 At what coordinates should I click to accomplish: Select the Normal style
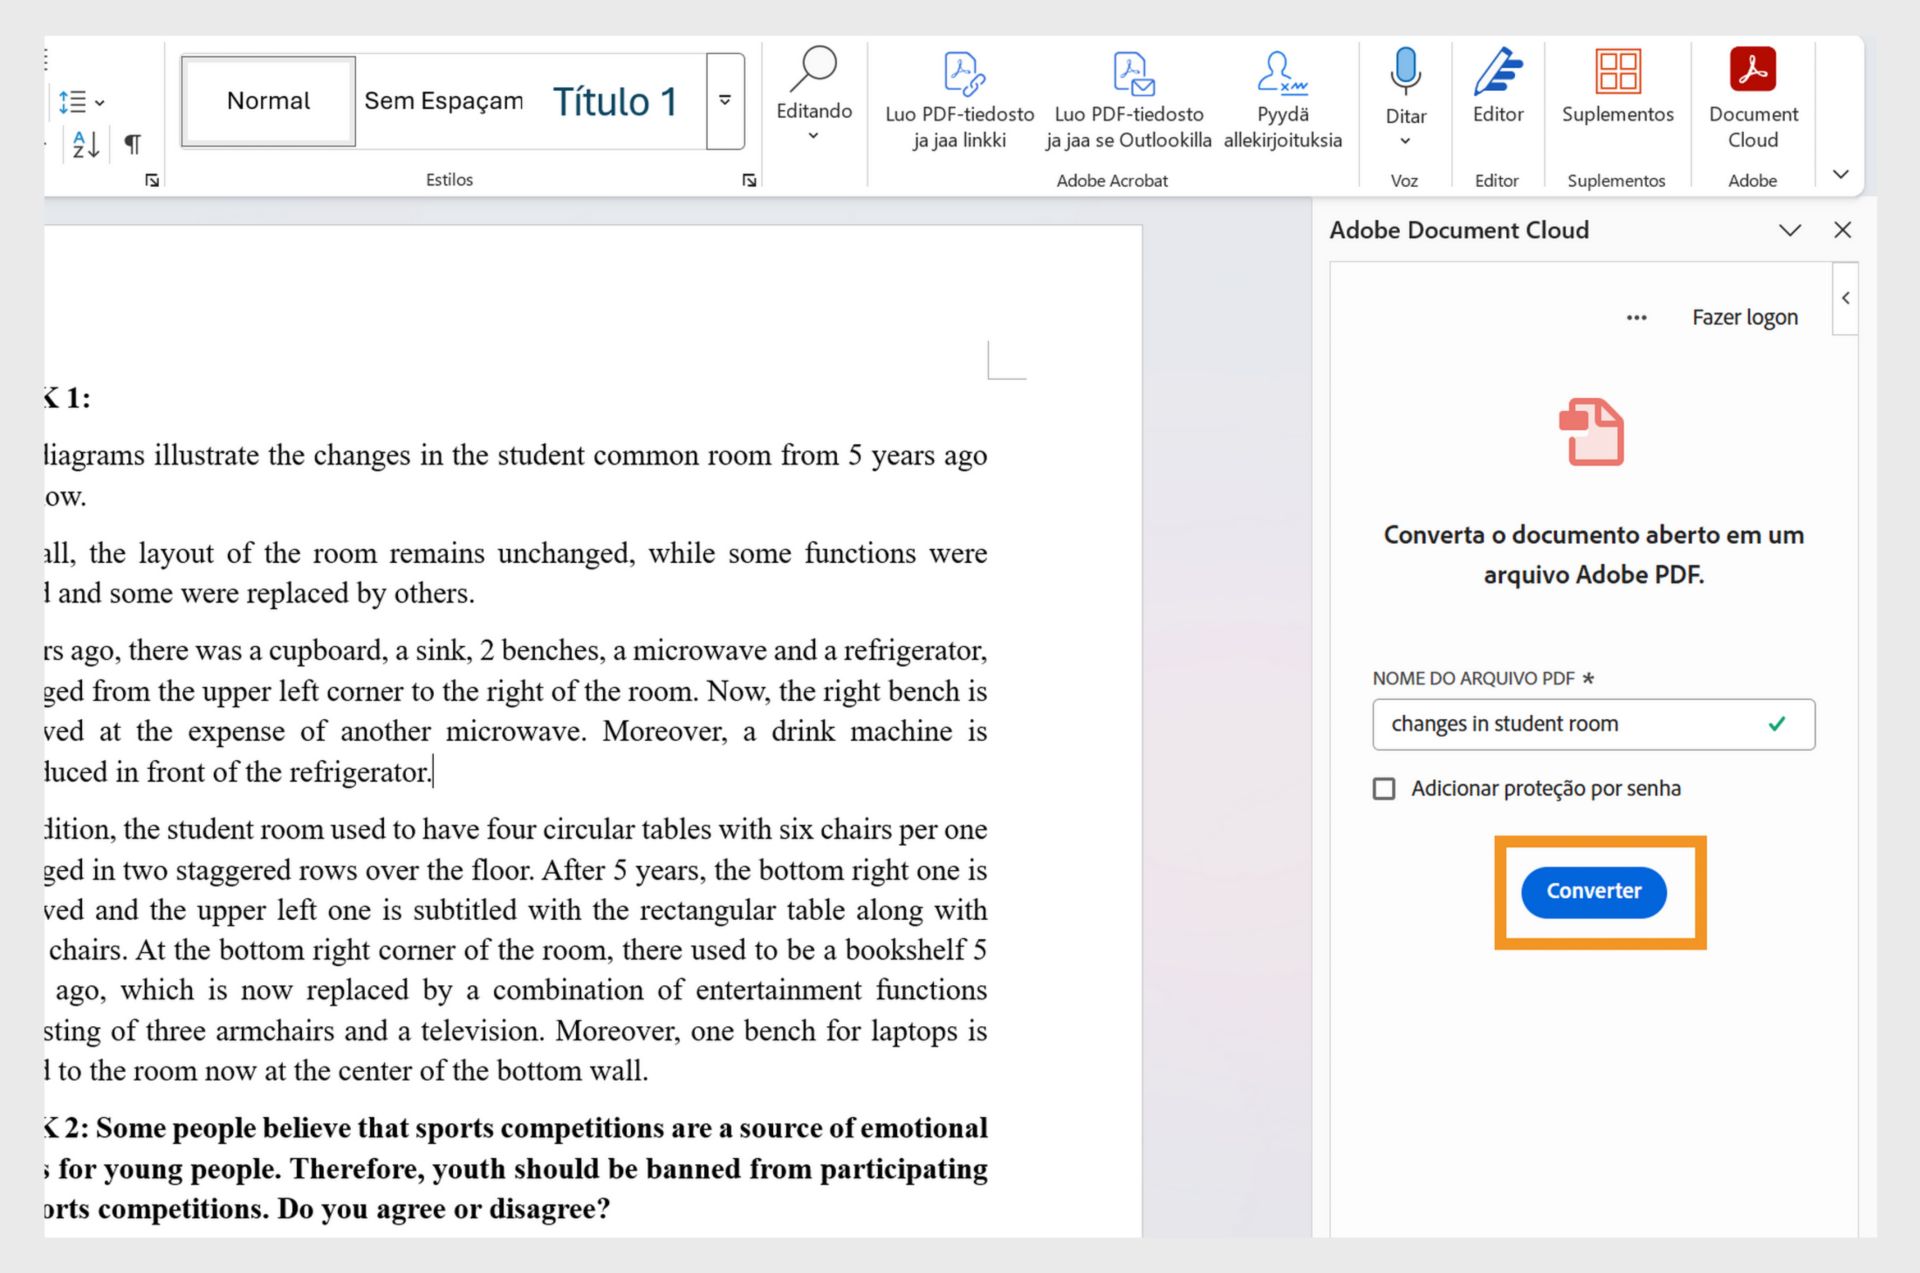(268, 101)
